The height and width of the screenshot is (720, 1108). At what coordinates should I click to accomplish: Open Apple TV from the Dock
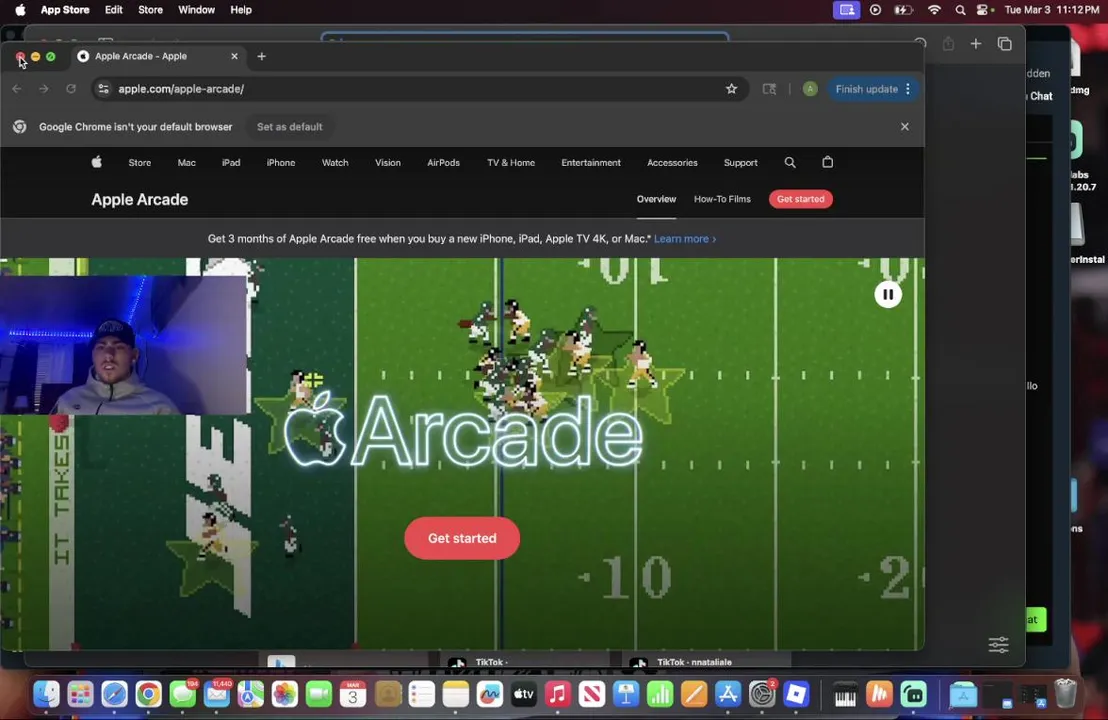(x=524, y=695)
